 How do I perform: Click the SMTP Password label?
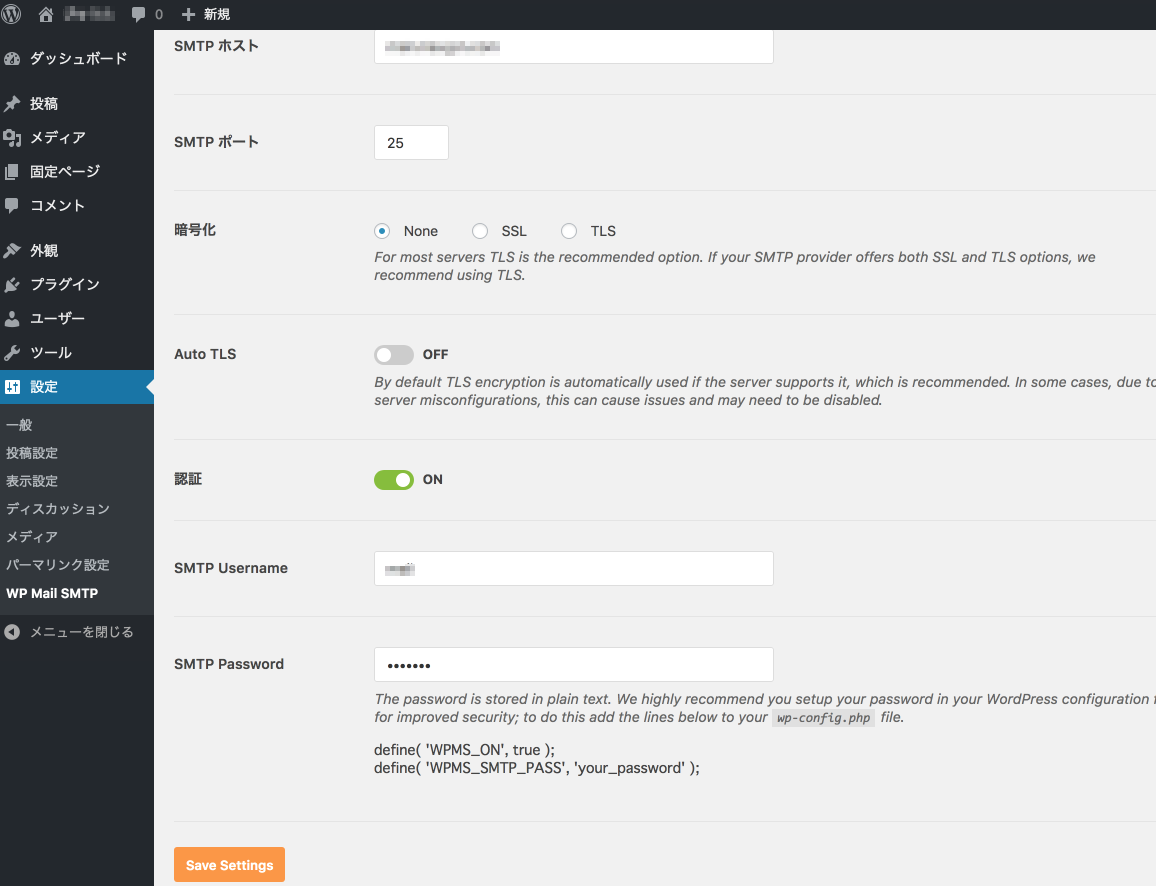coord(229,664)
